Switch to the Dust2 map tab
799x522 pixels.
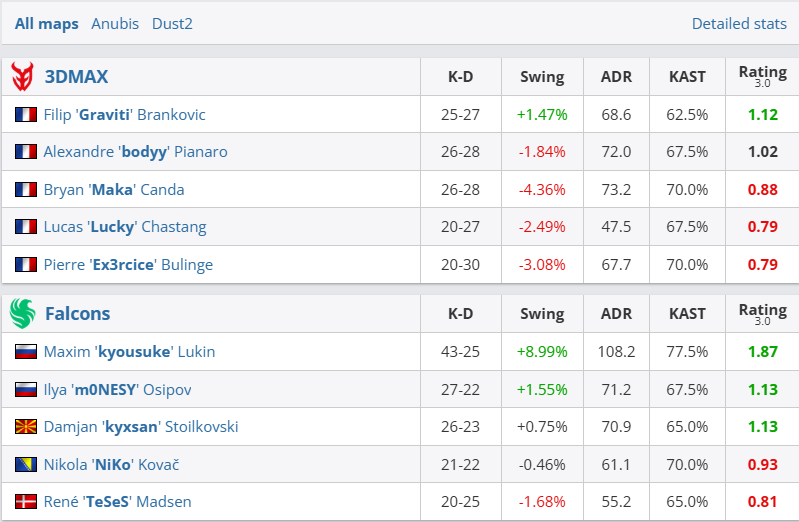coord(172,23)
